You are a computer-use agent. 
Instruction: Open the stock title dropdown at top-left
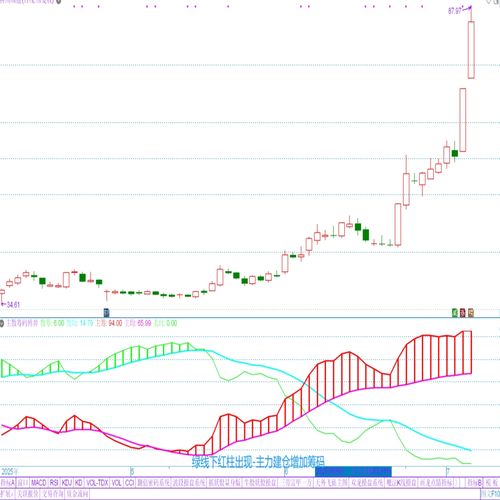[x=59, y=2]
